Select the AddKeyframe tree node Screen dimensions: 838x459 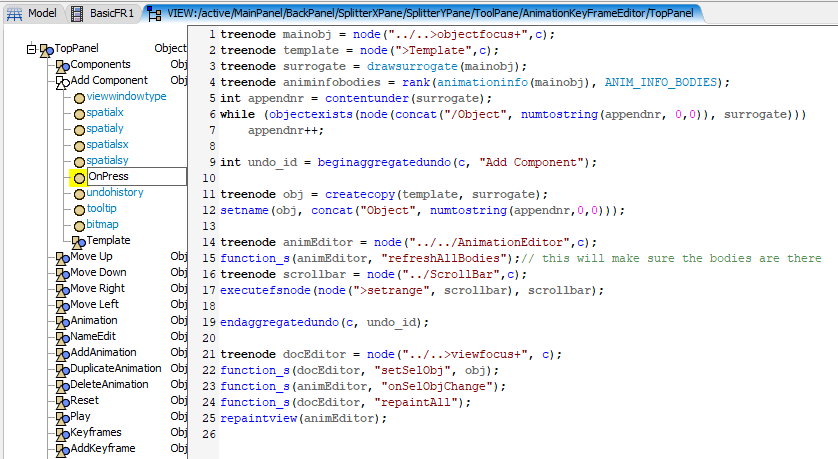[102, 449]
